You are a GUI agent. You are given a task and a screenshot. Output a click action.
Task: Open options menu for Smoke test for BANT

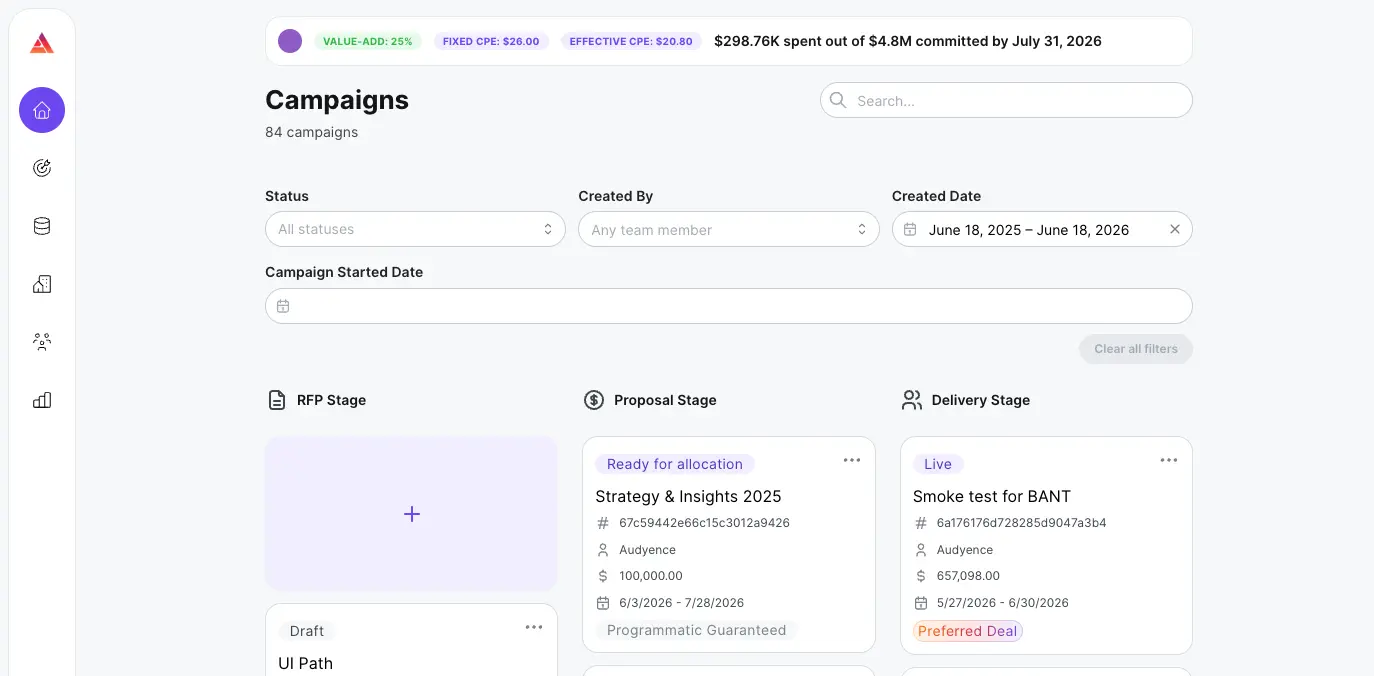tap(1169, 460)
